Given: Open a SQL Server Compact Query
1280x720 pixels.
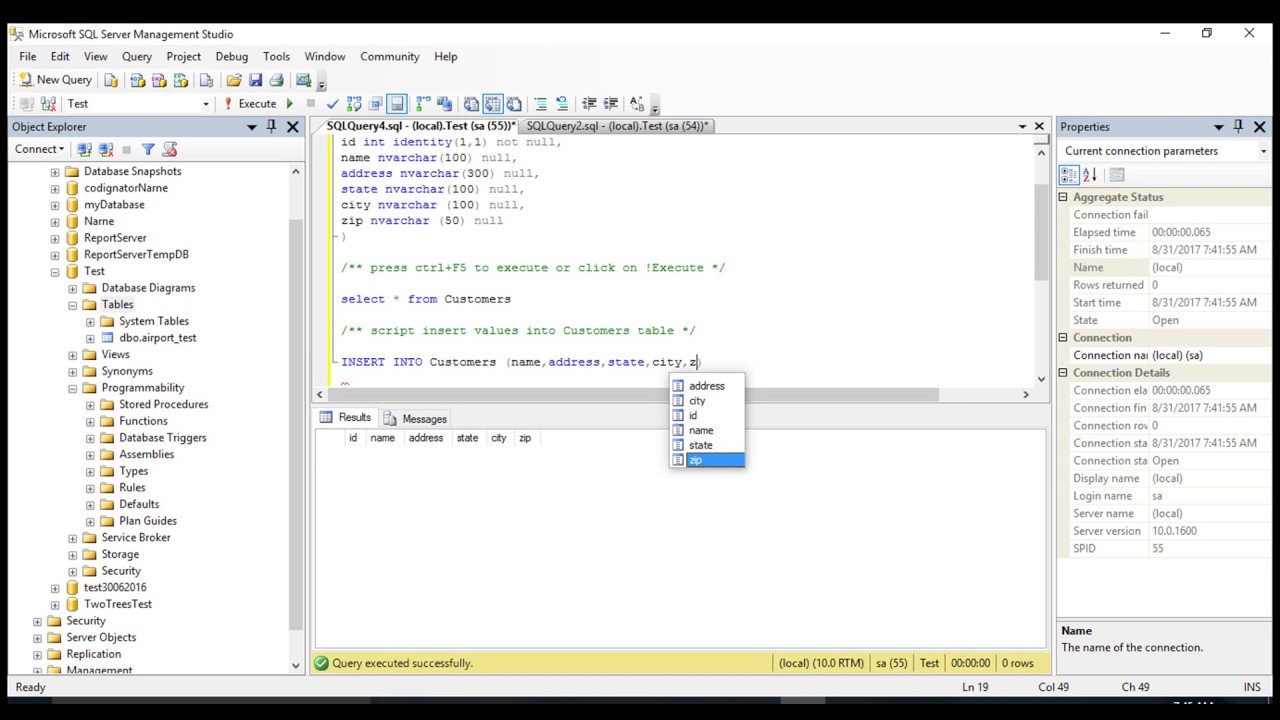Looking at the screenshot, I should 206,80.
